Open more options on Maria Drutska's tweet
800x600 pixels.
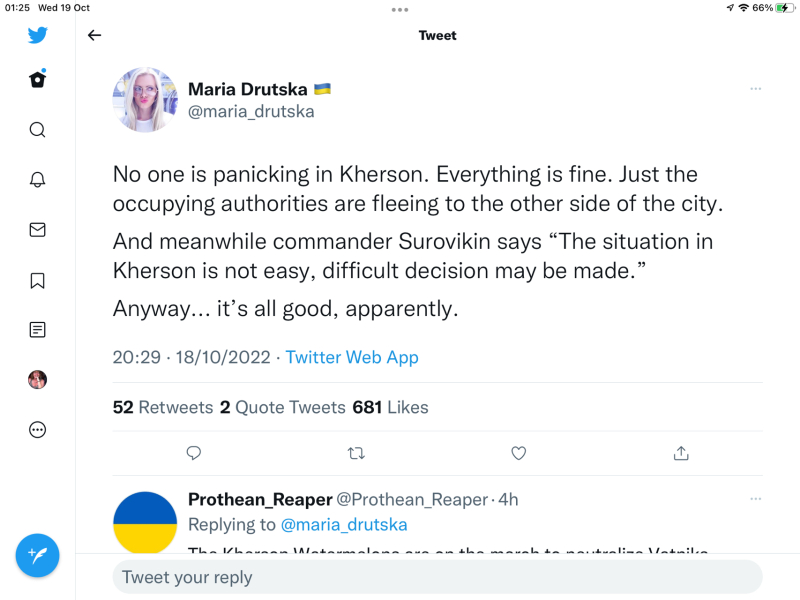[756, 88]
